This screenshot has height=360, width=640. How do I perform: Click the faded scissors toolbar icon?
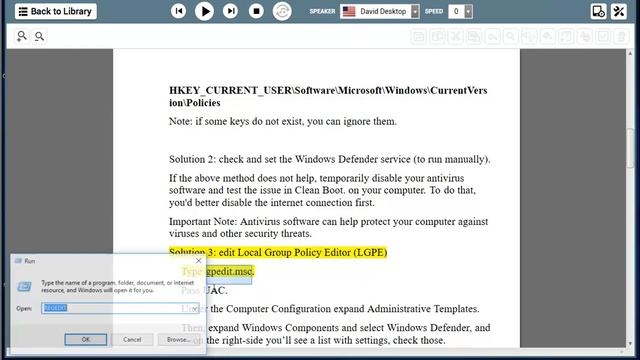click(455, 36)
